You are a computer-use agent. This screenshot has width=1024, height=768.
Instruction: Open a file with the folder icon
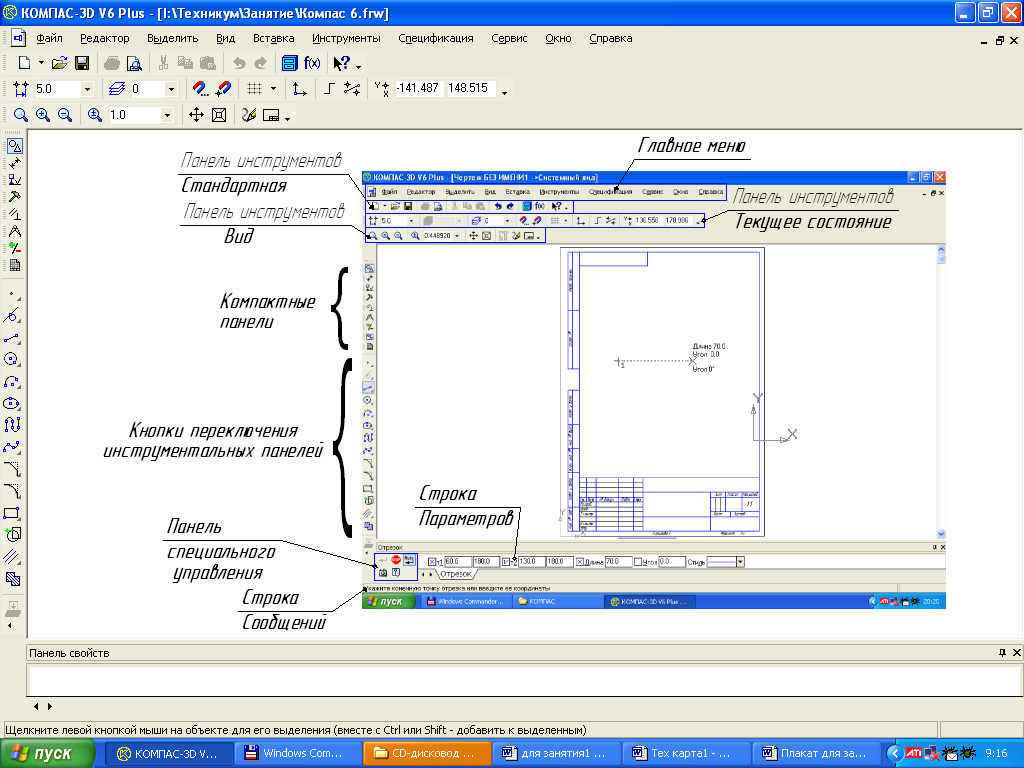(x=59, y=63)
